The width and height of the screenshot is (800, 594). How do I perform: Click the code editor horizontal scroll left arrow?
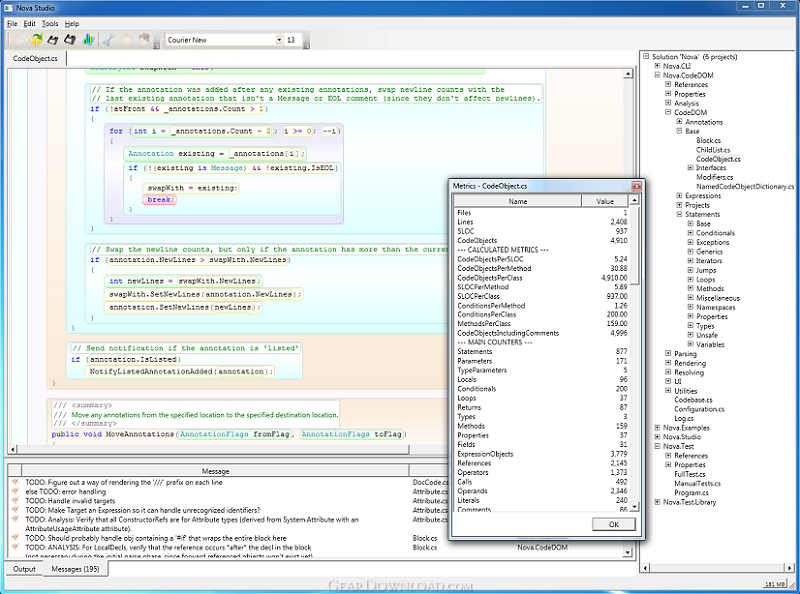pos(13,450)
